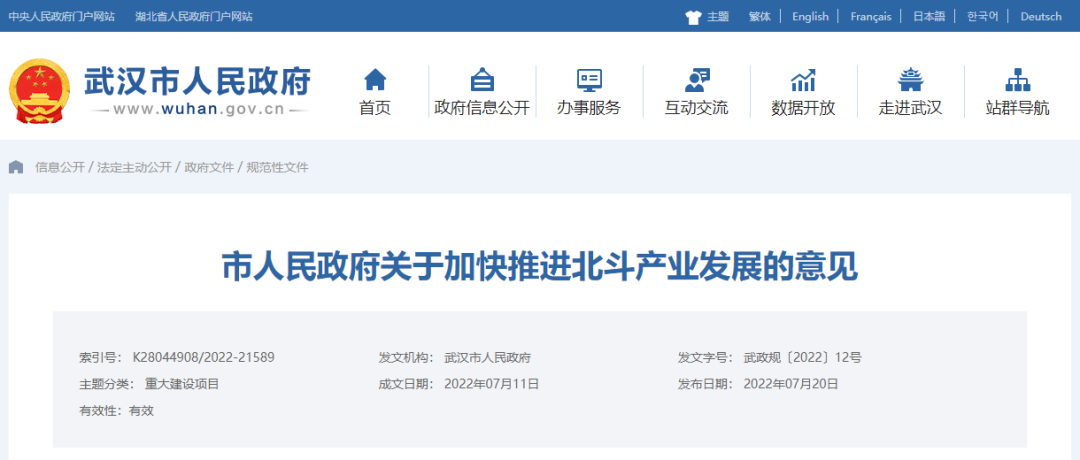Click the 互动交流 person chat icon
The image size is (1080, 460).
pyautogui.click(x=697, y=79)
